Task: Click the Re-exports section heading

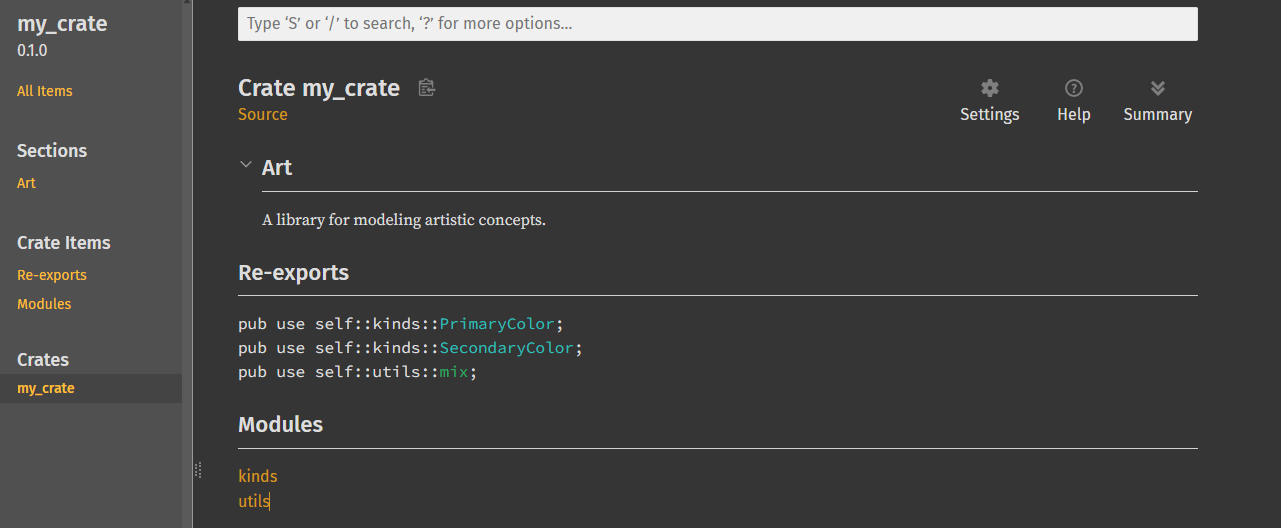Action: (293, 272)
